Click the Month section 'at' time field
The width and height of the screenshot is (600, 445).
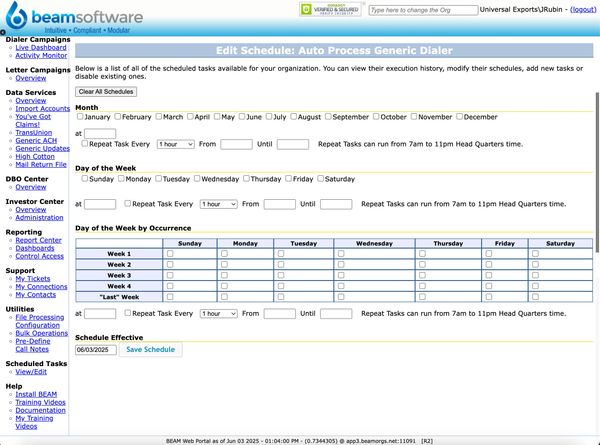click(100, 133)
